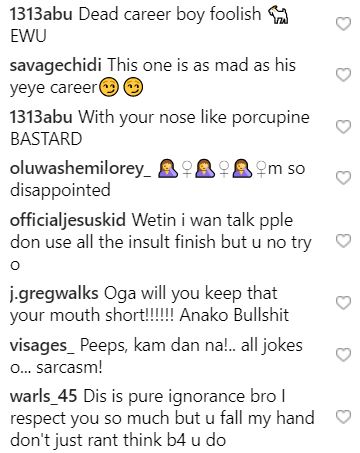Like visages_'s sarcasm comment heart

343,355
